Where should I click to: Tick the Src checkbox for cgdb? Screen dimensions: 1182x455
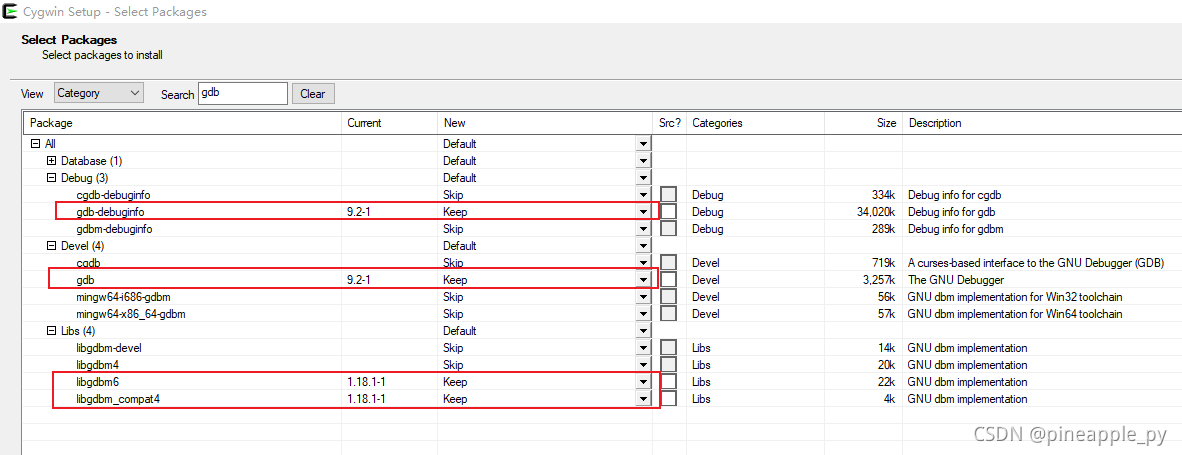pos(669,262)
